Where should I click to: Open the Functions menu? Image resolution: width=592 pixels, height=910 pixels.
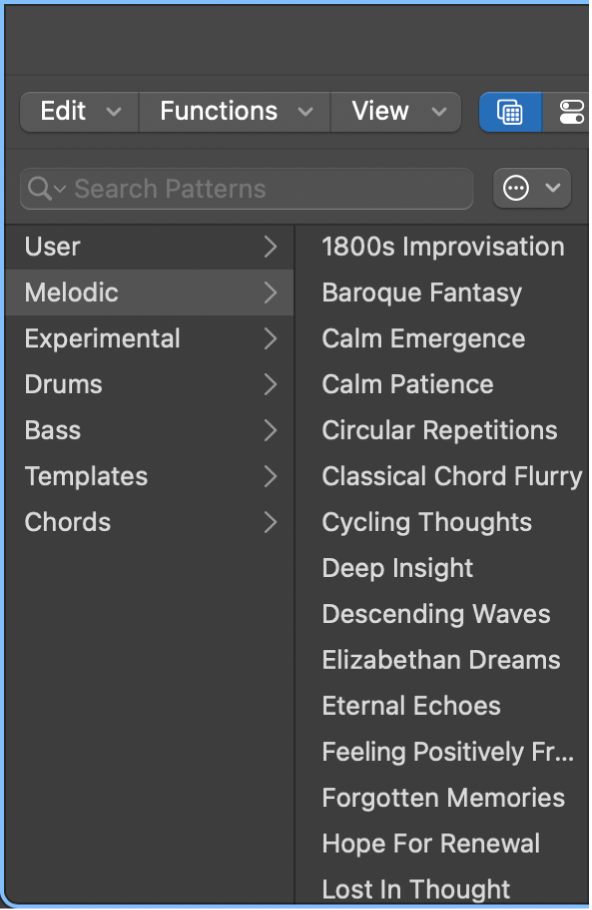pos(218,112)
